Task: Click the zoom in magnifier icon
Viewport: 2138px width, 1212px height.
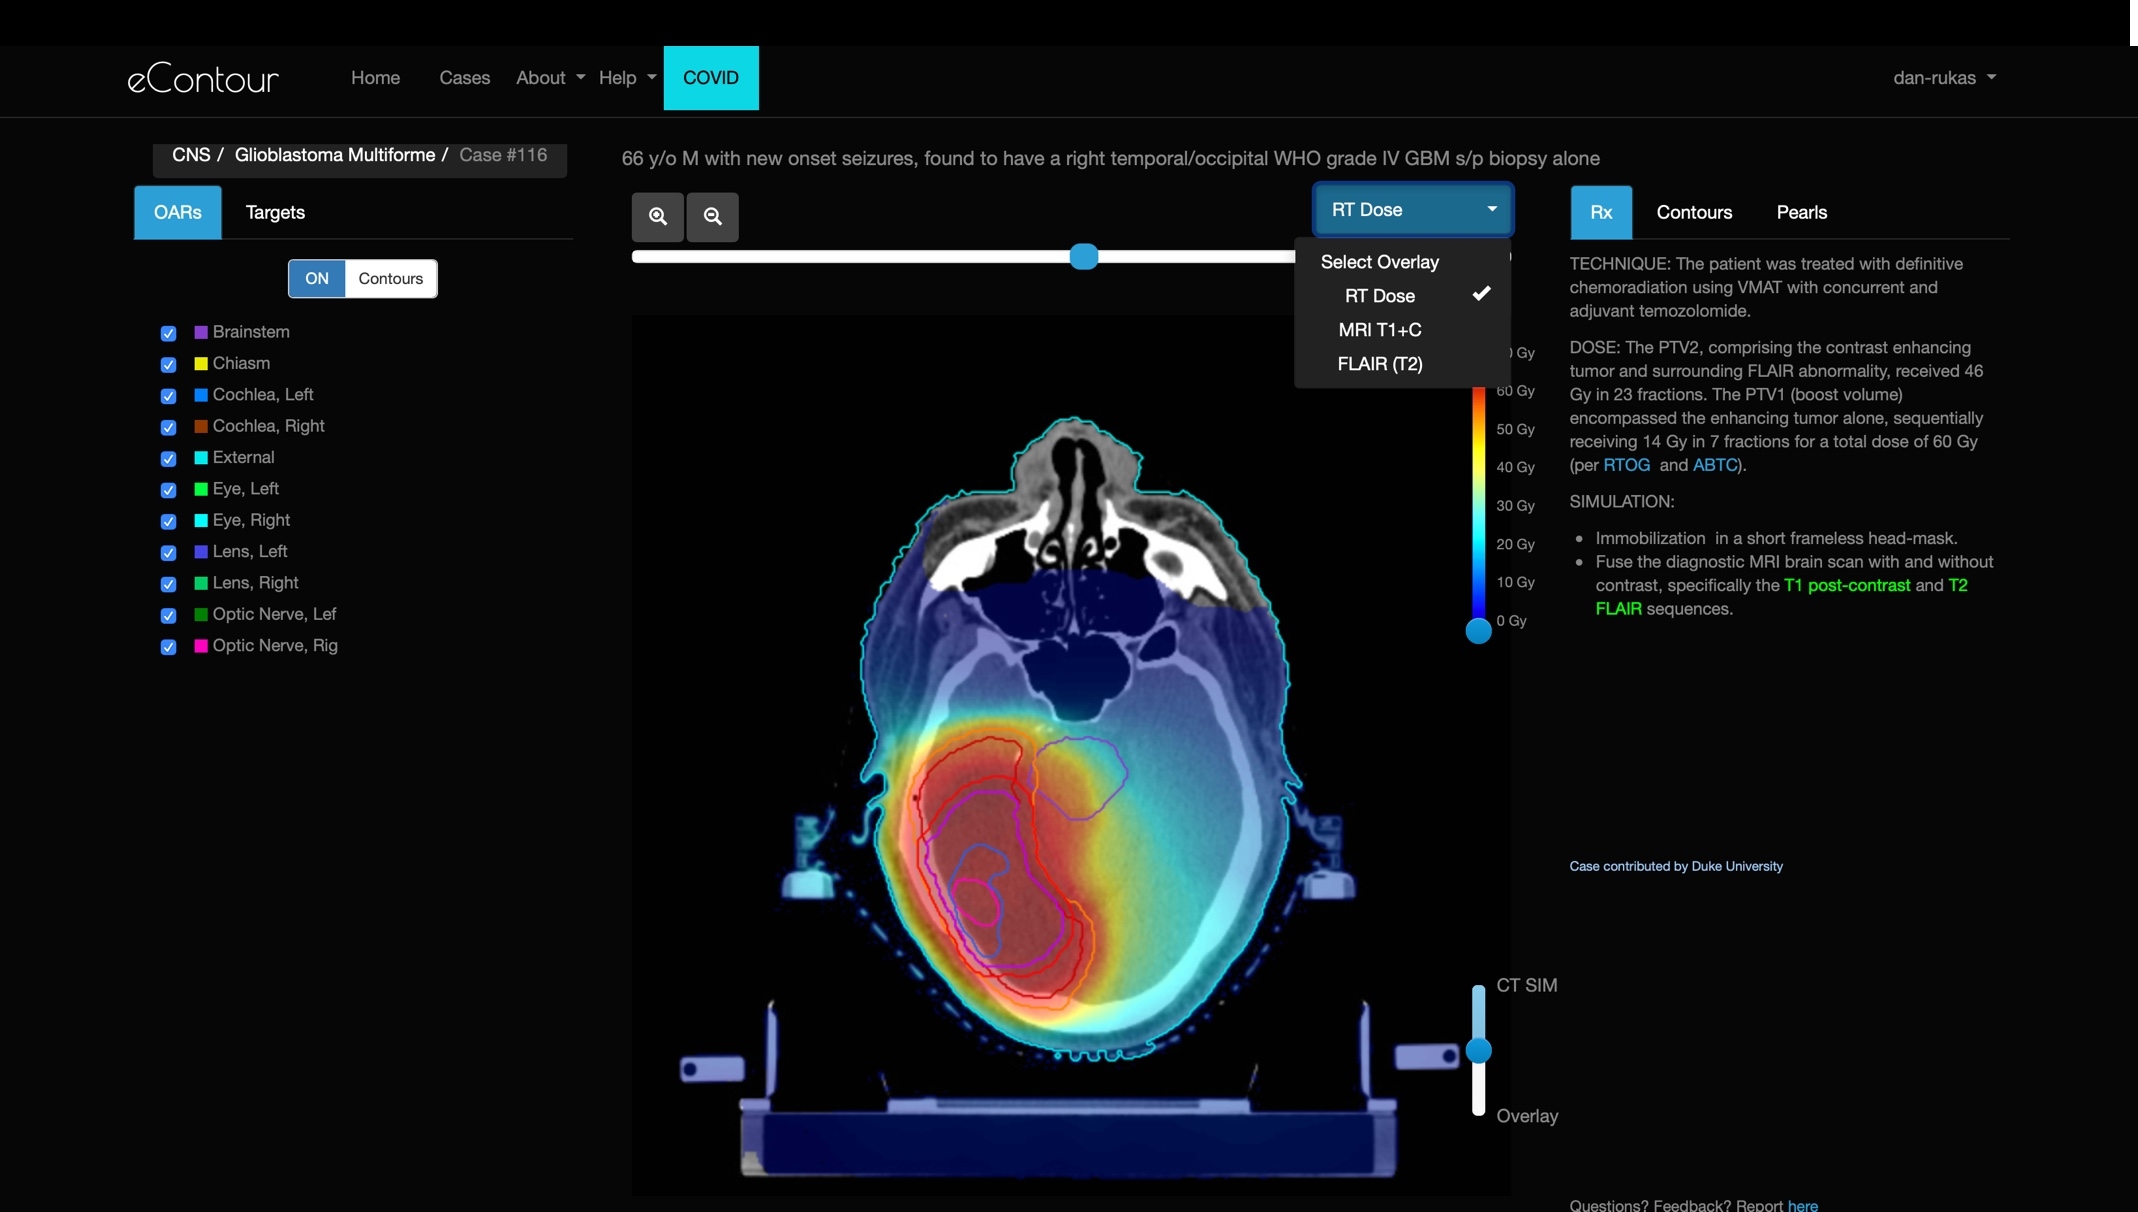Action: tap(657, 217)
